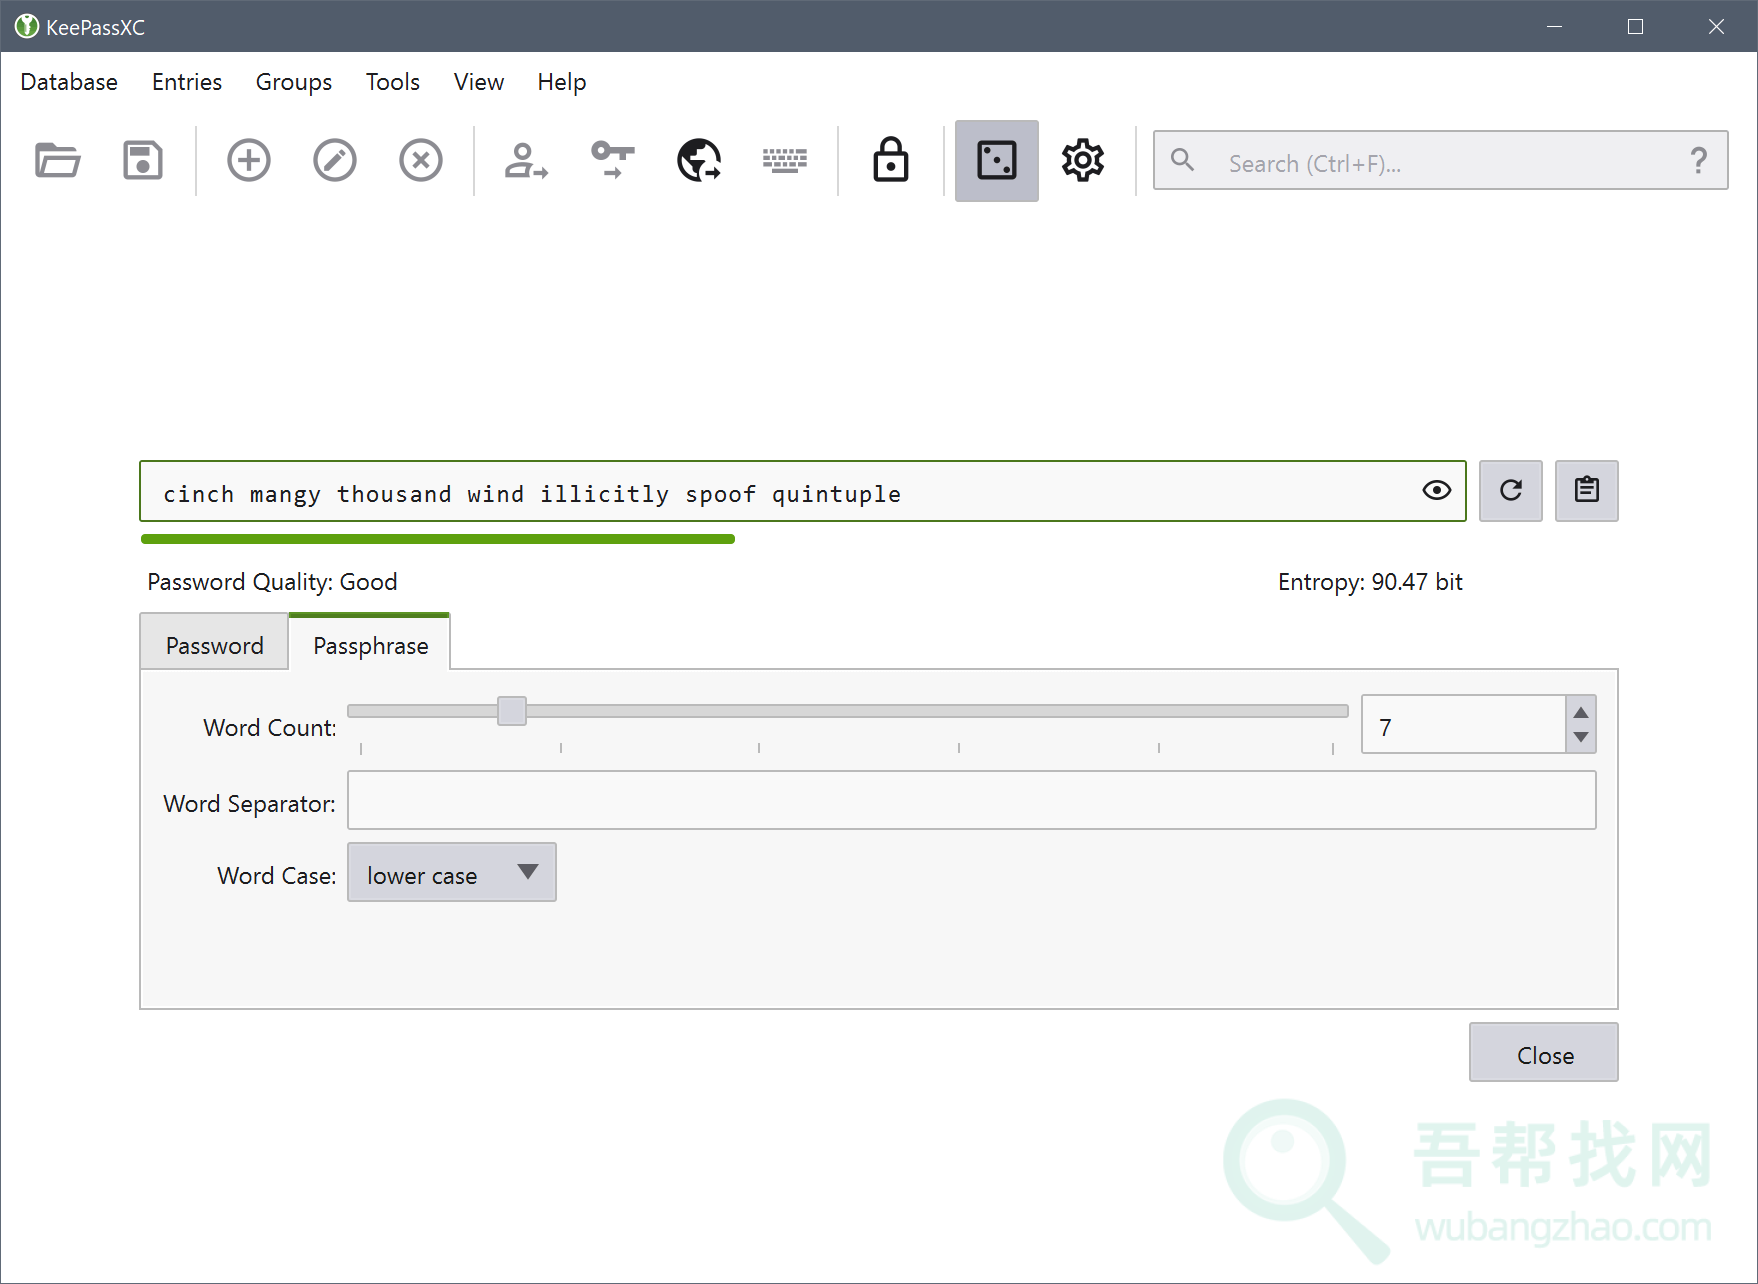Viewport: 1758px width, 1284px height.
Task: Open search help question mark
Action: pyautogui.click(x=1698, y=160)
